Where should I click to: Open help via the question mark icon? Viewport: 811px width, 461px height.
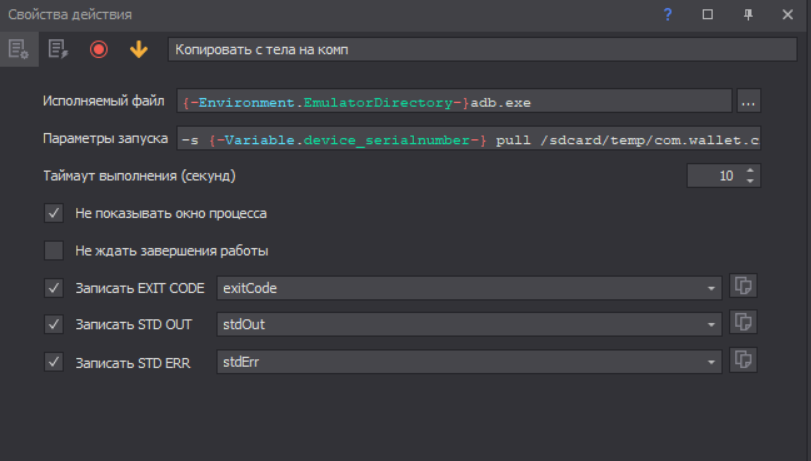click(668, 14)
